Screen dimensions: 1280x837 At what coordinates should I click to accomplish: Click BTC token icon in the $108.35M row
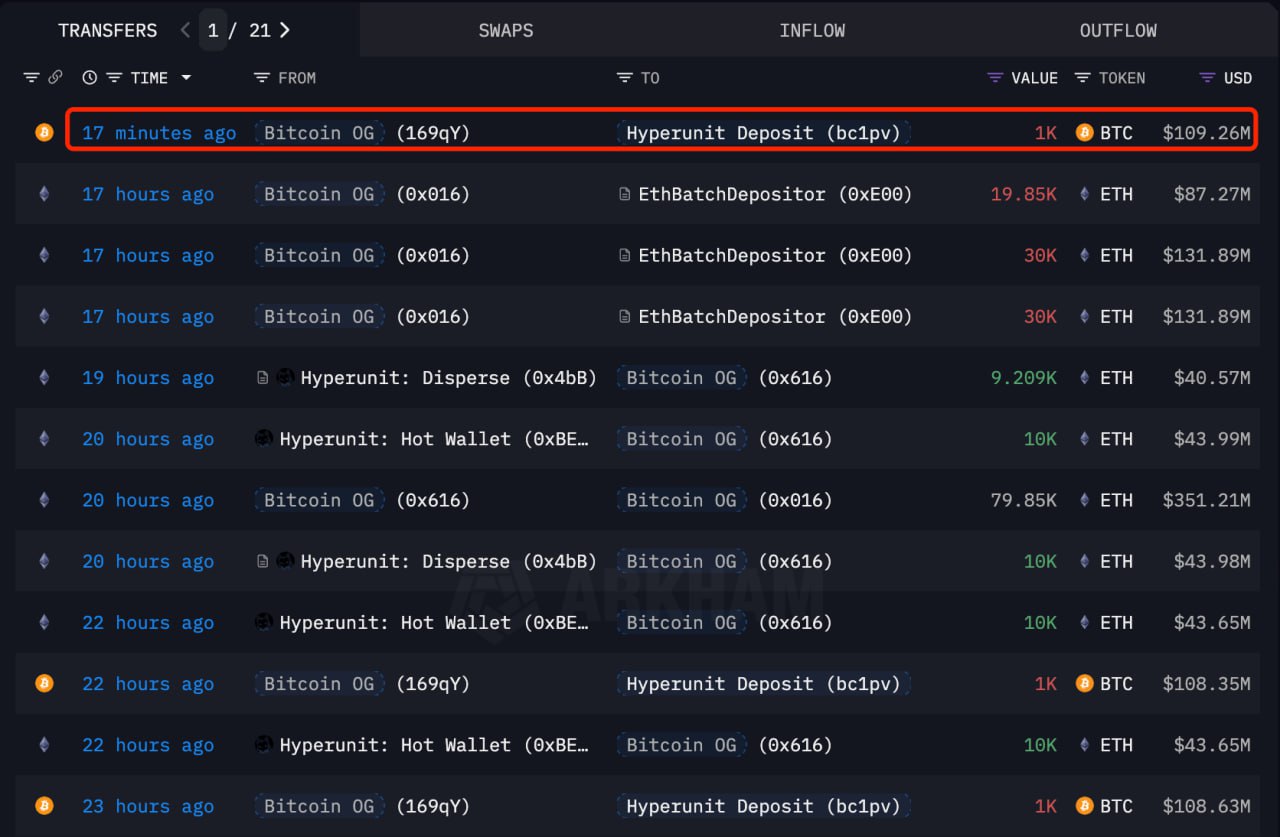1084,683
